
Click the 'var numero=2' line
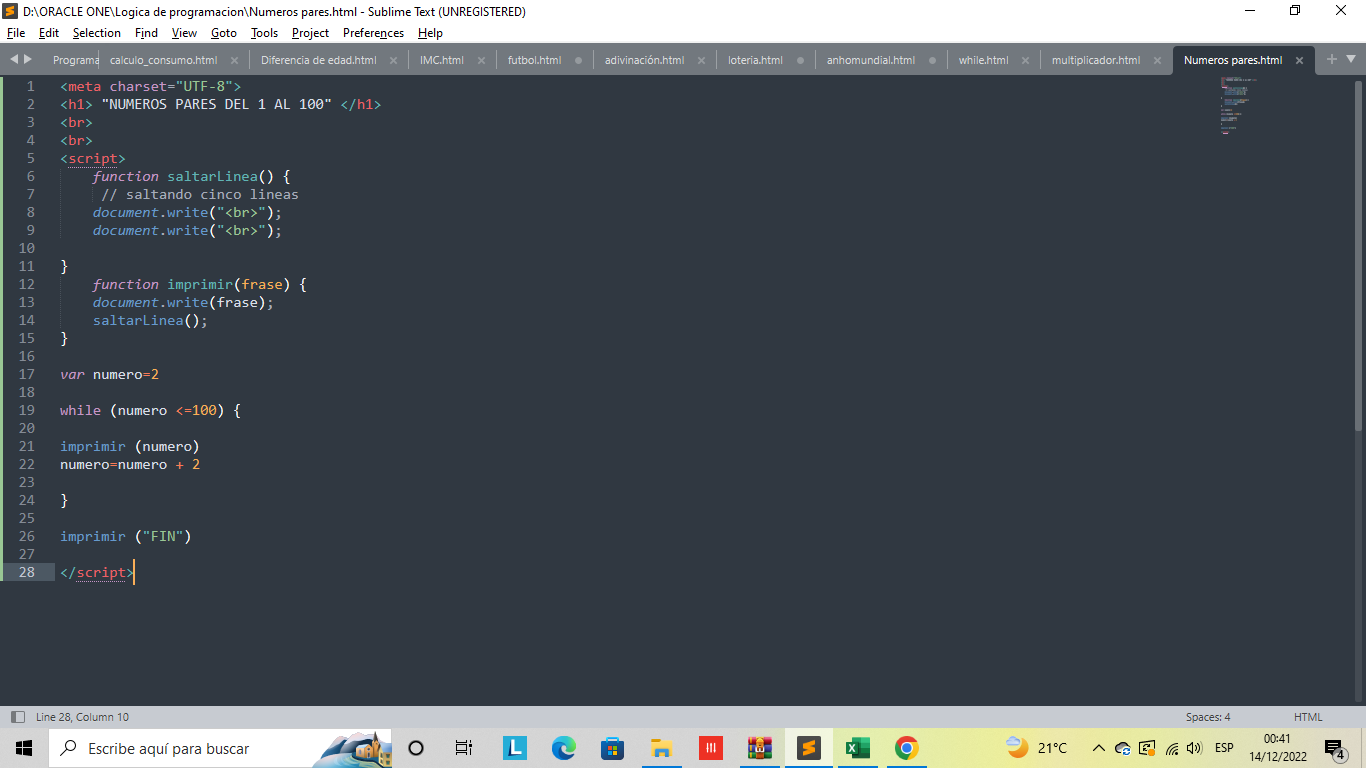[x=109, y=374]
